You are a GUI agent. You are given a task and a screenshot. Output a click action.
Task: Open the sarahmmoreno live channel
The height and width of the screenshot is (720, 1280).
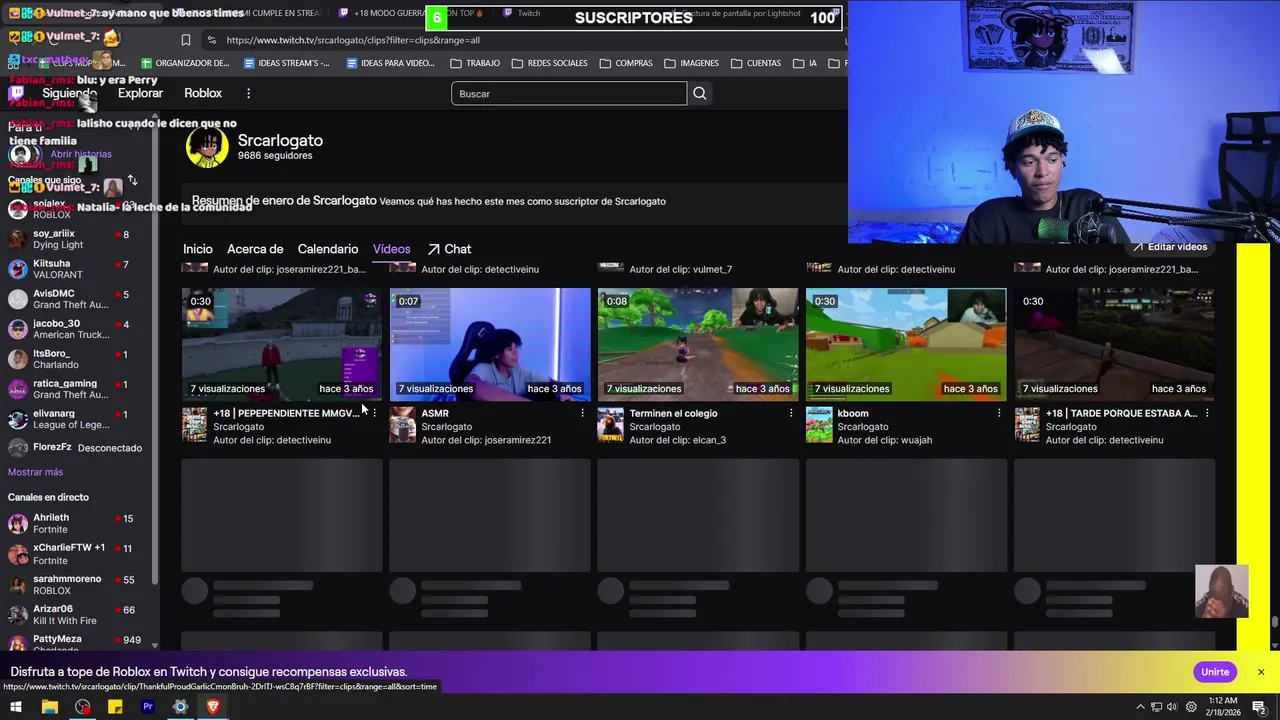click(70, 585)
